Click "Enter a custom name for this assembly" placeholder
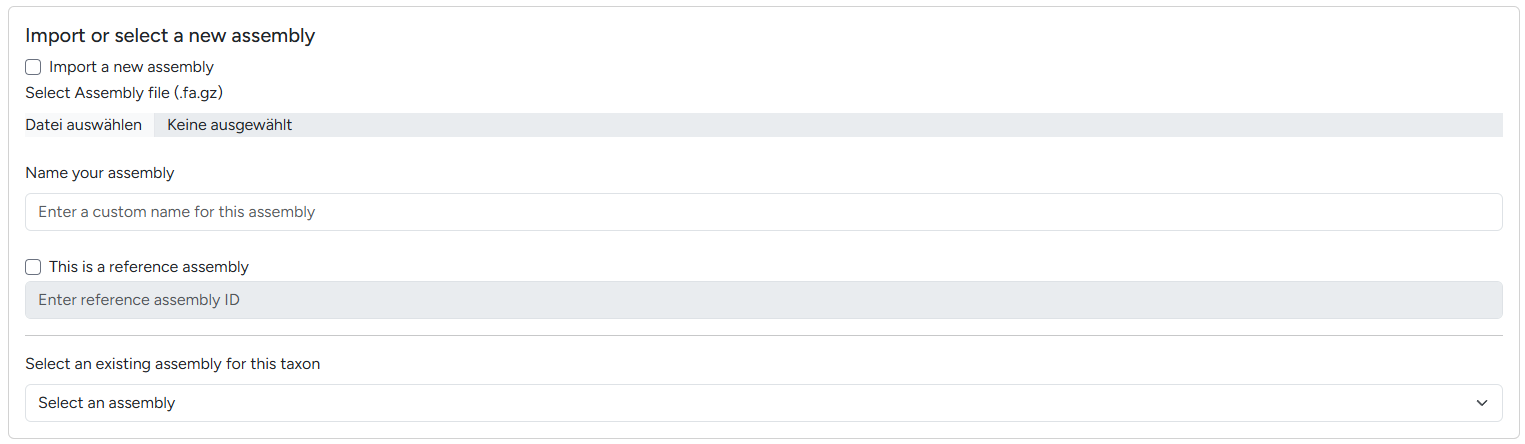 (177, 212)
